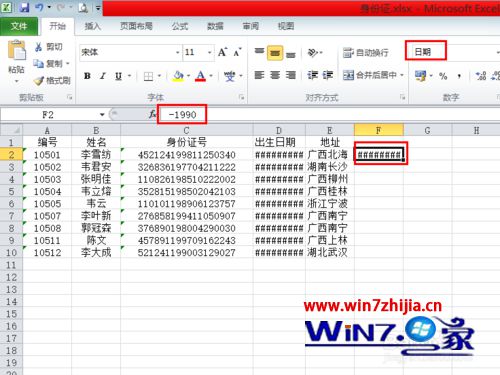Image resolution: width=500 pixels, height=375 pixels.
Task: Select cell with ID 452124199811250340
Action: point(187,155)
